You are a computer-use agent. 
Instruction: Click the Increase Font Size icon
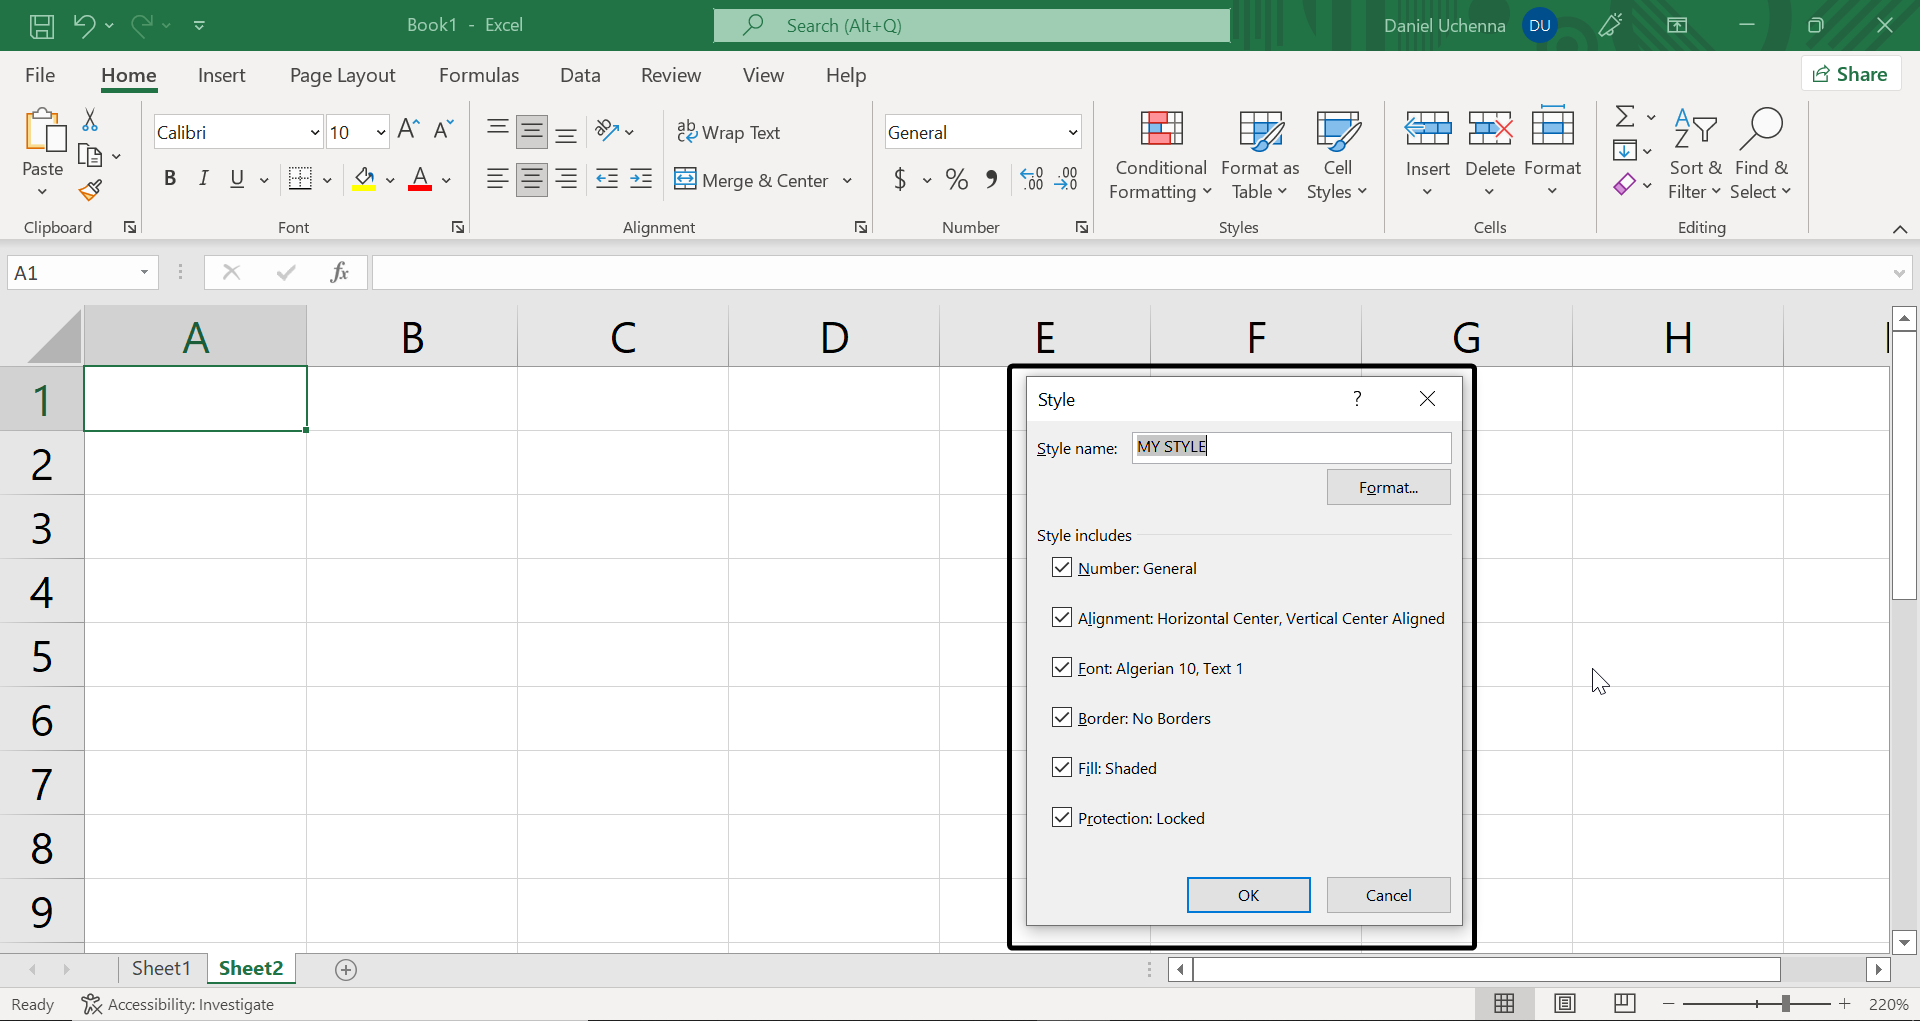tap(408, 130)
